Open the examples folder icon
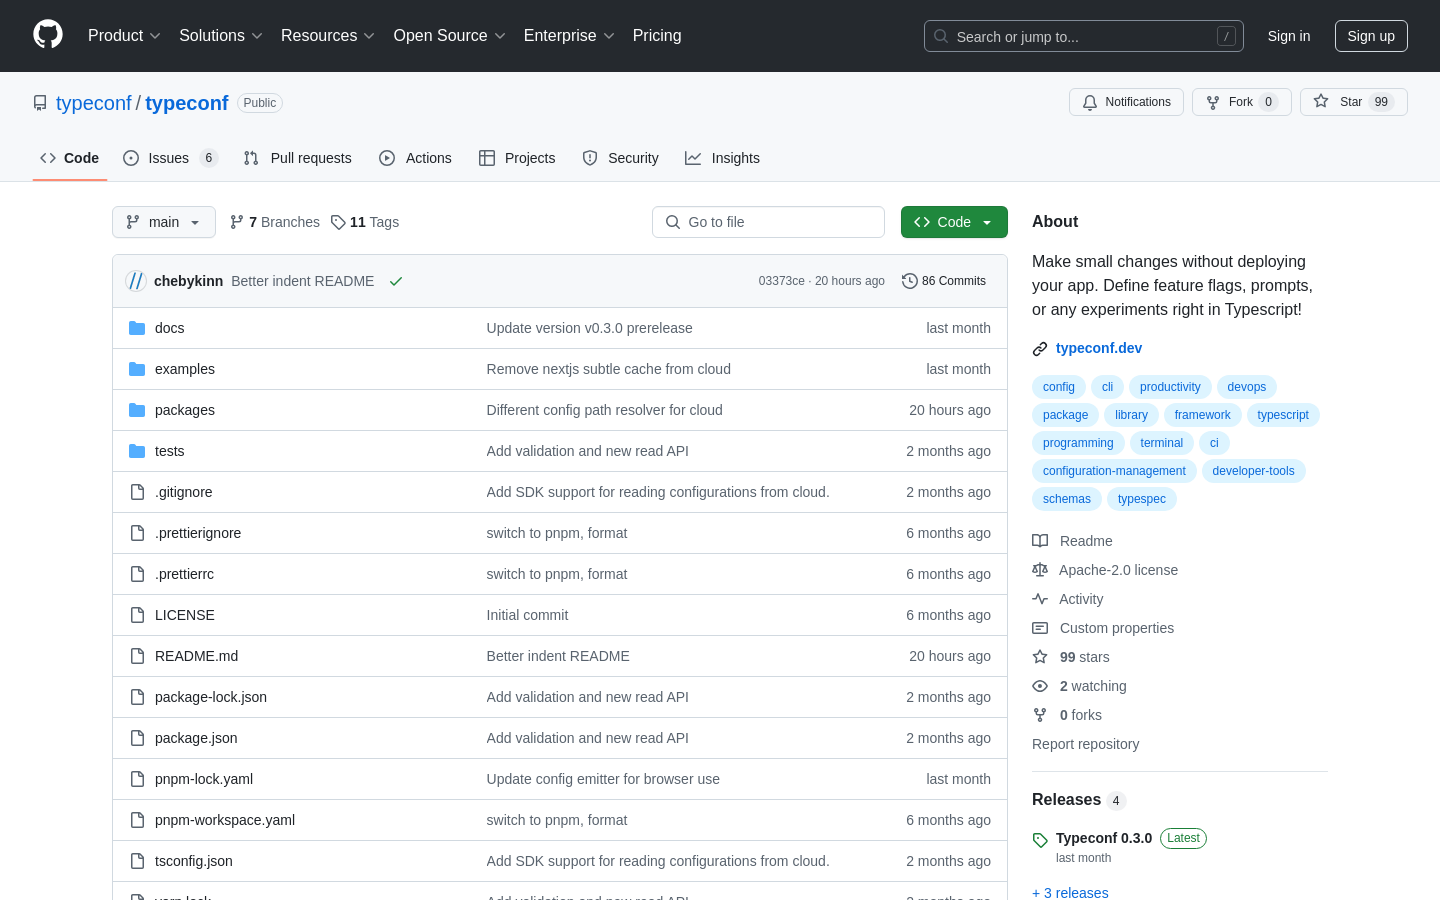This screenshot has width=1440, height=900. pyautogui.click(x=137, y=369)
